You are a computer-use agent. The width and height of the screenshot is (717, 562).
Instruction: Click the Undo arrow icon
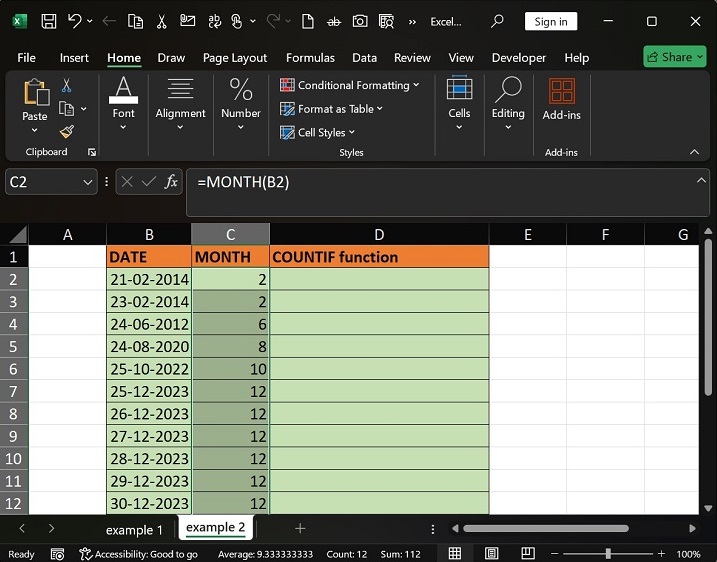coord(74,21)
